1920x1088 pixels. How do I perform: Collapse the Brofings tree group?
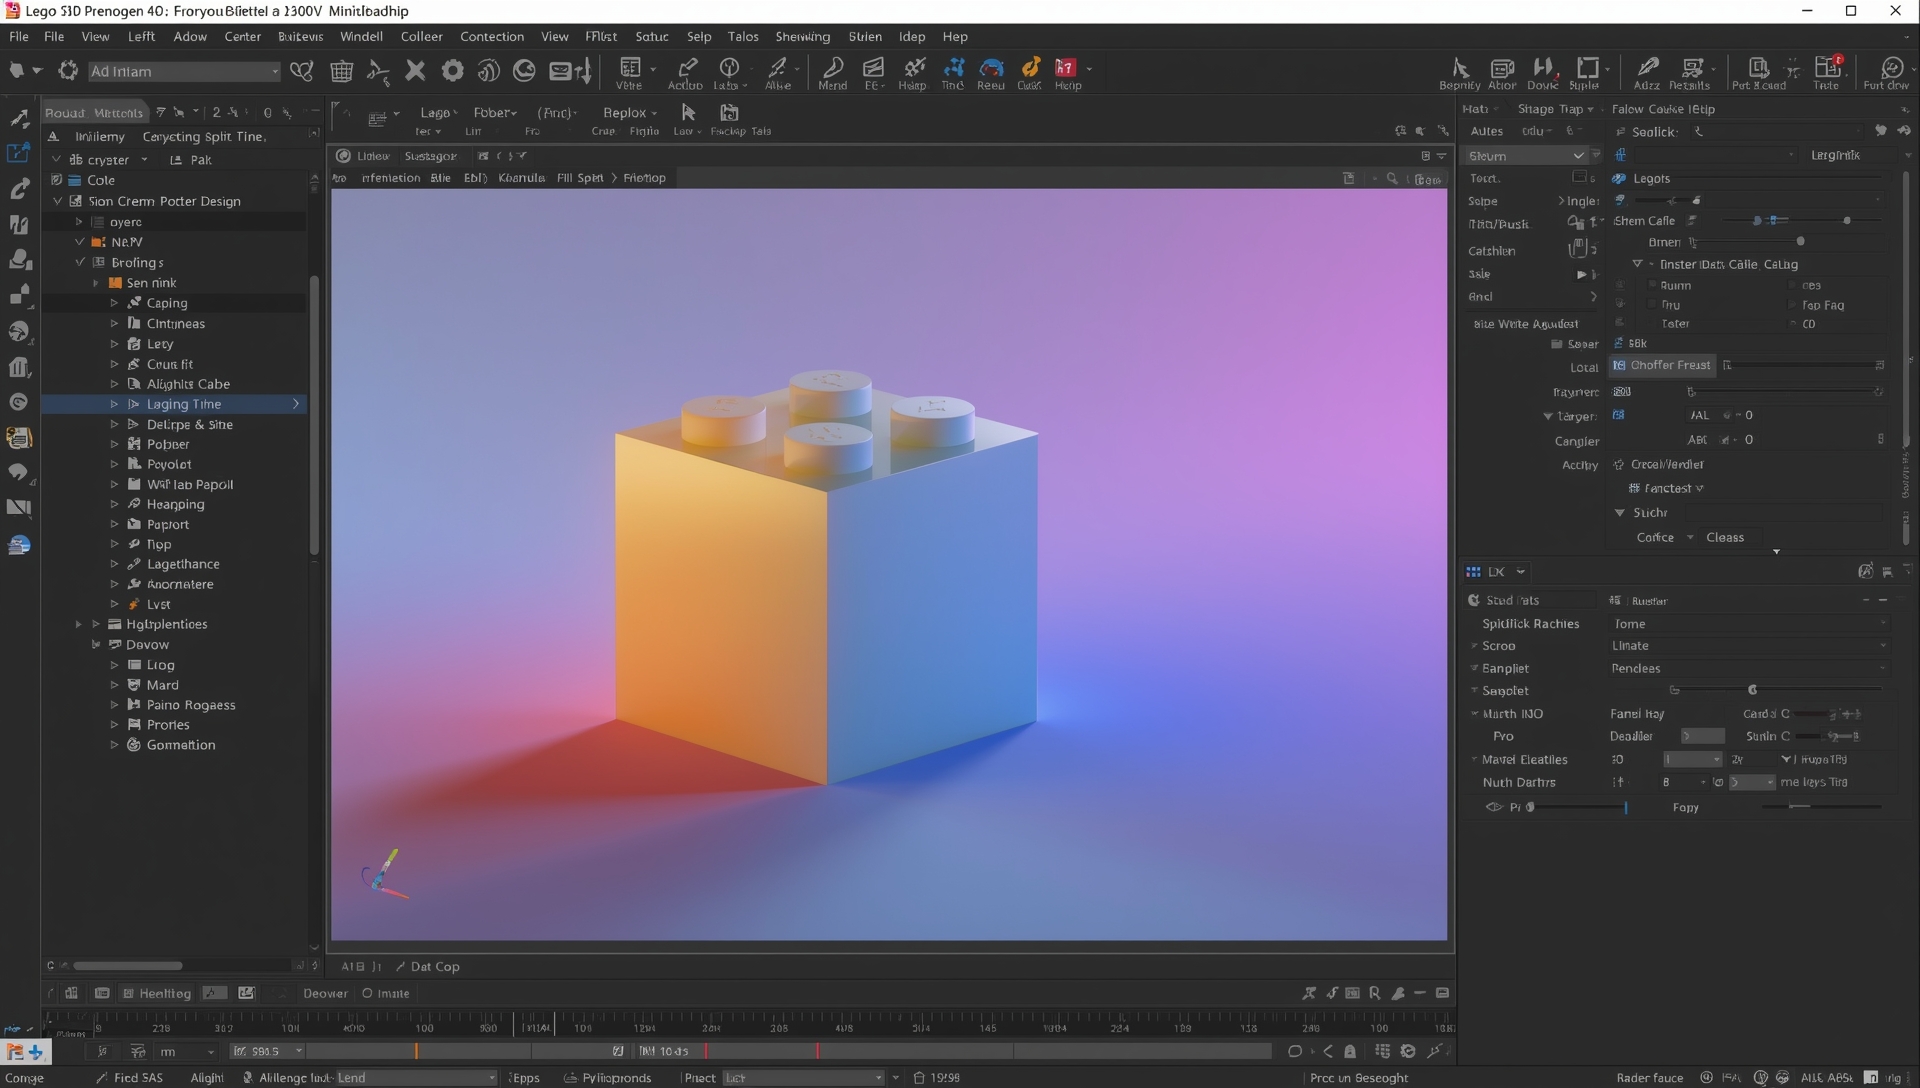pyautogui.click(x=80, y=262)
